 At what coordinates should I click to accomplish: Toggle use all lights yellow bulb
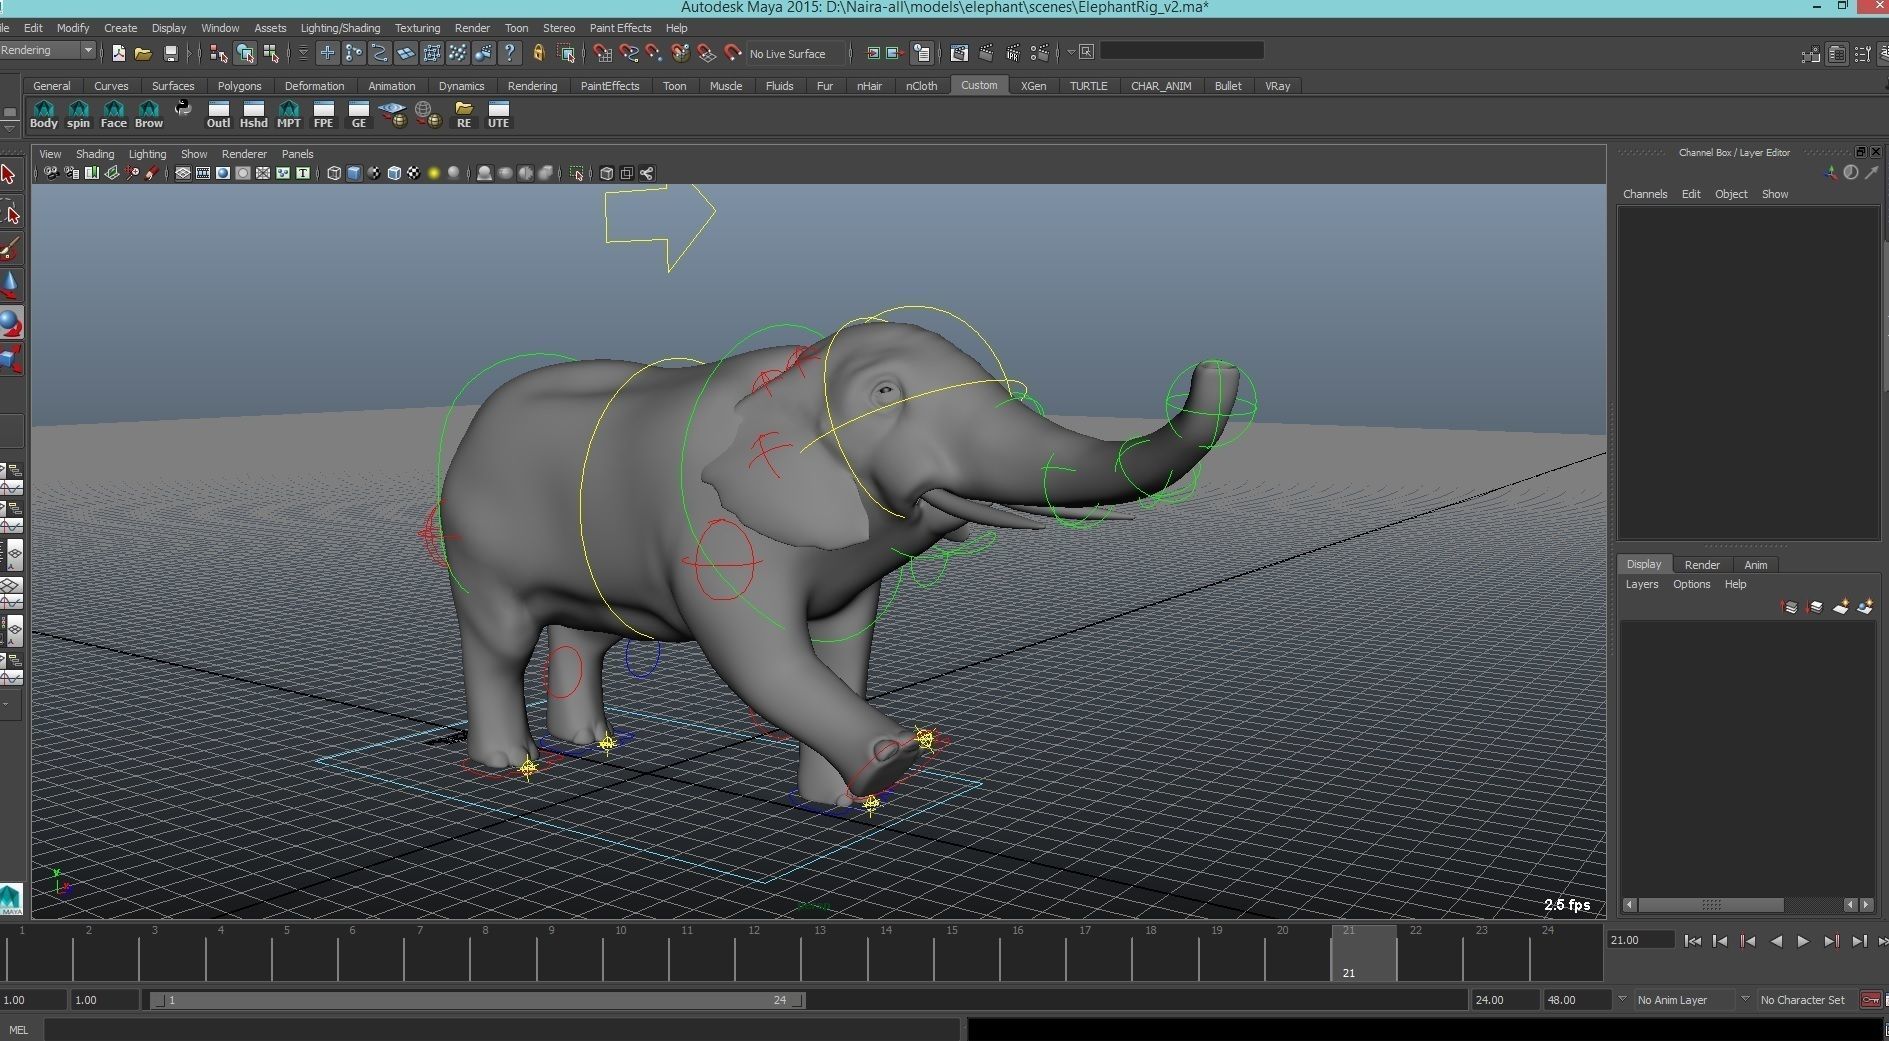(434, 173)
